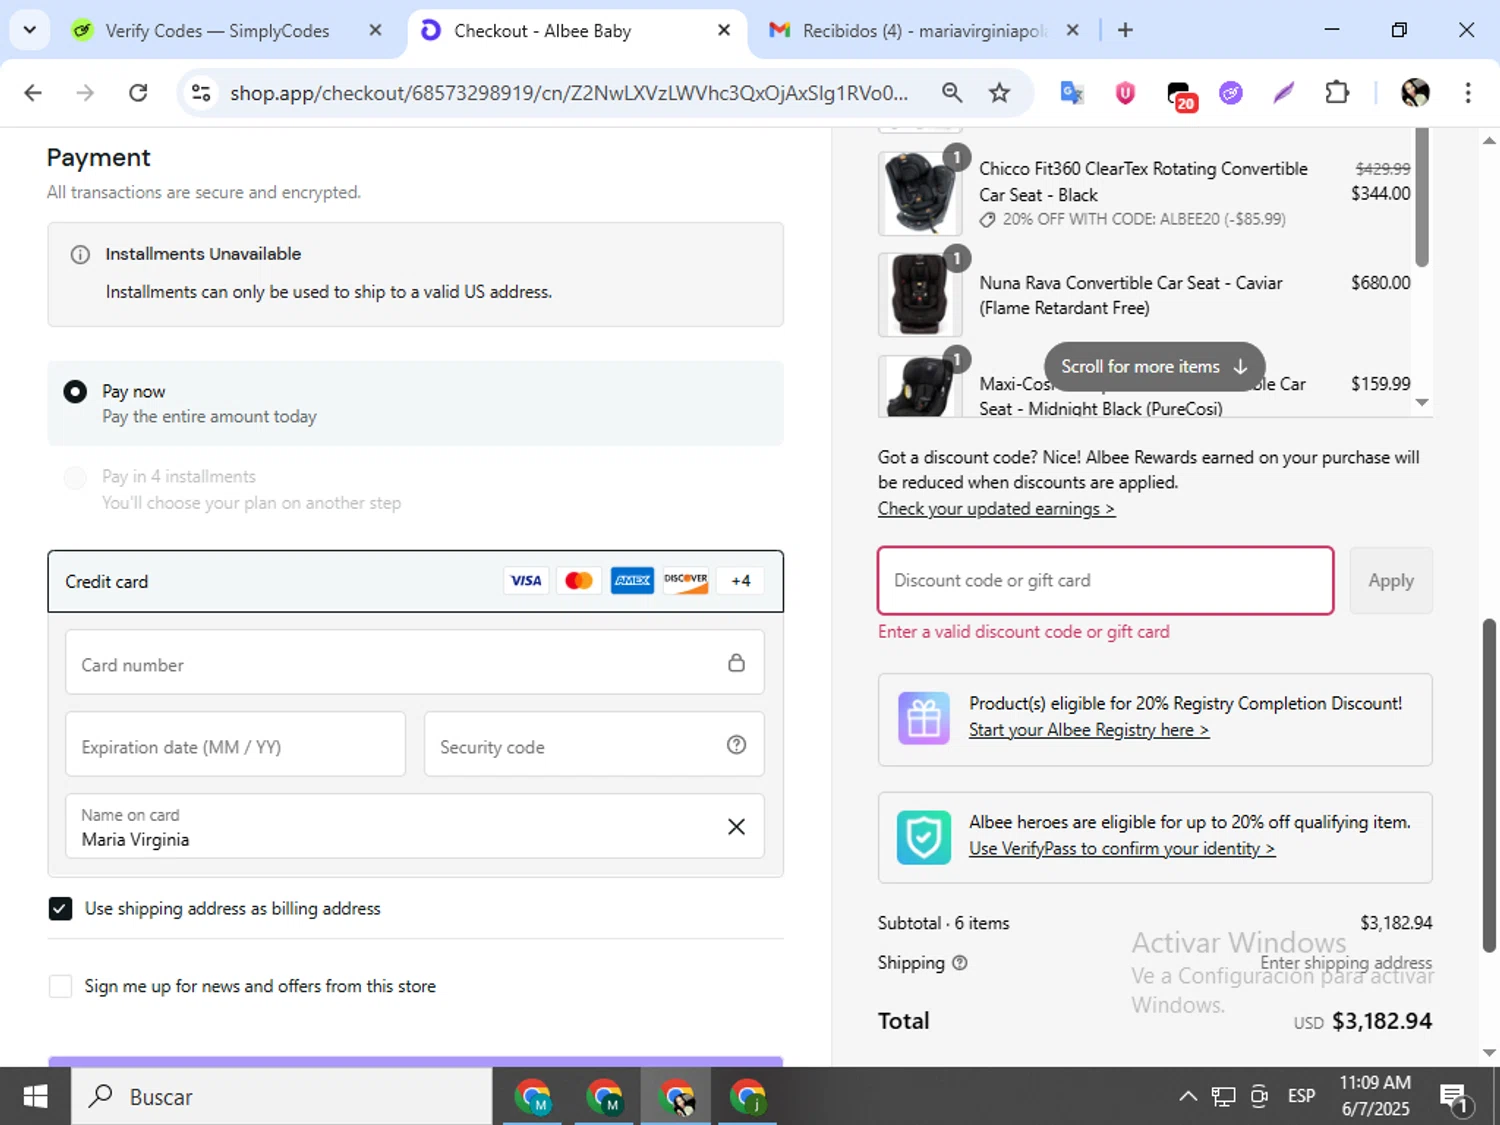The width and height of the screenshot is (1500, 1125).
Task: Focus the Discount code or gift card field
Action: (x=1106, y=581)
